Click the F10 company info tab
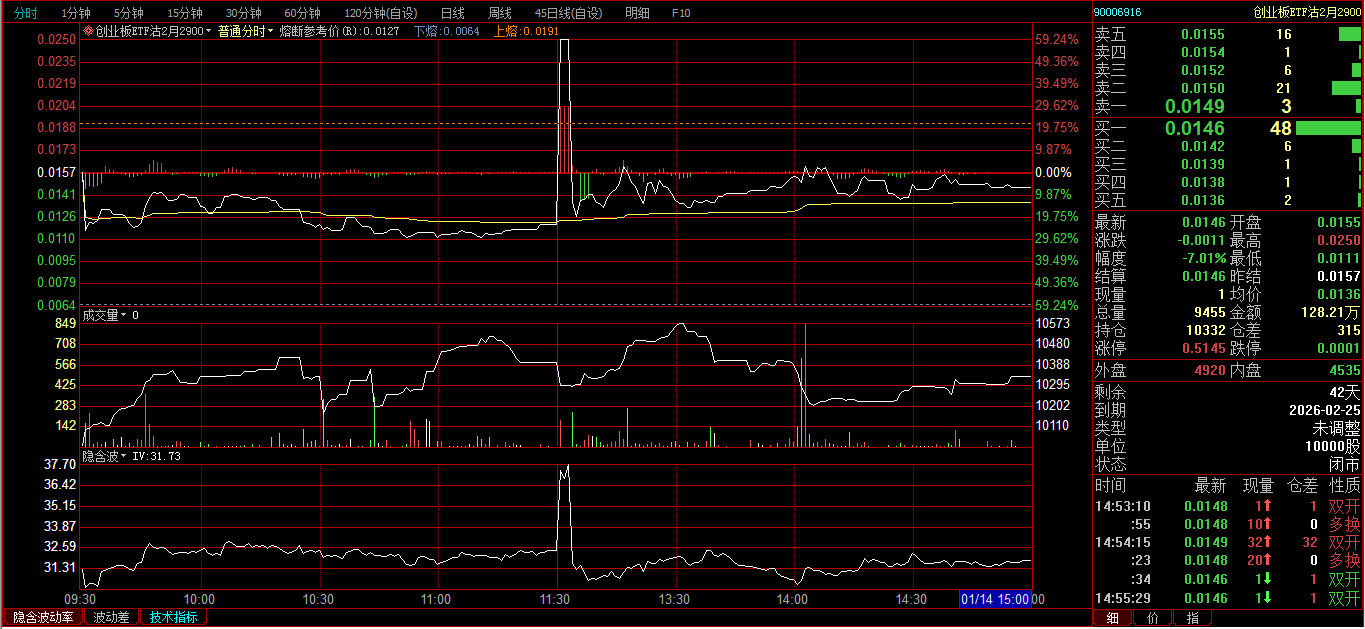This screenshot has width=1365, height=629. click(681, 13)
